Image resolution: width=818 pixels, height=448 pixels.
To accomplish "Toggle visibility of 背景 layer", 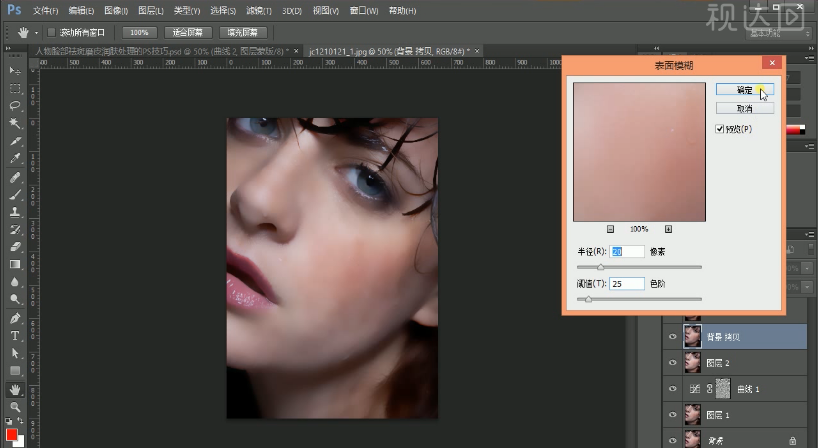I will pos(672,441).
